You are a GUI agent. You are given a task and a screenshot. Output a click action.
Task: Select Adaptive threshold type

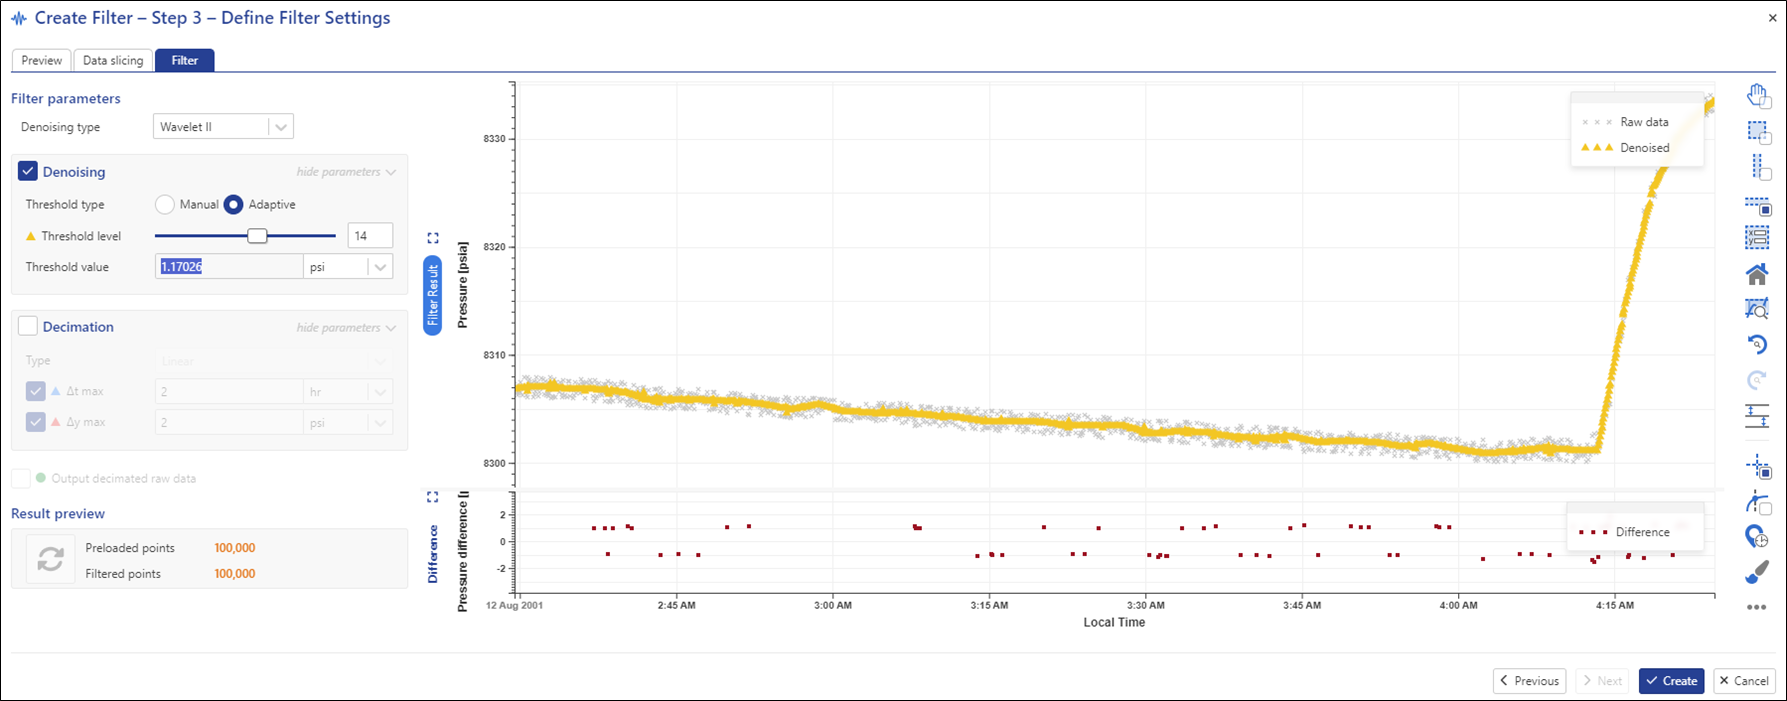233,204
